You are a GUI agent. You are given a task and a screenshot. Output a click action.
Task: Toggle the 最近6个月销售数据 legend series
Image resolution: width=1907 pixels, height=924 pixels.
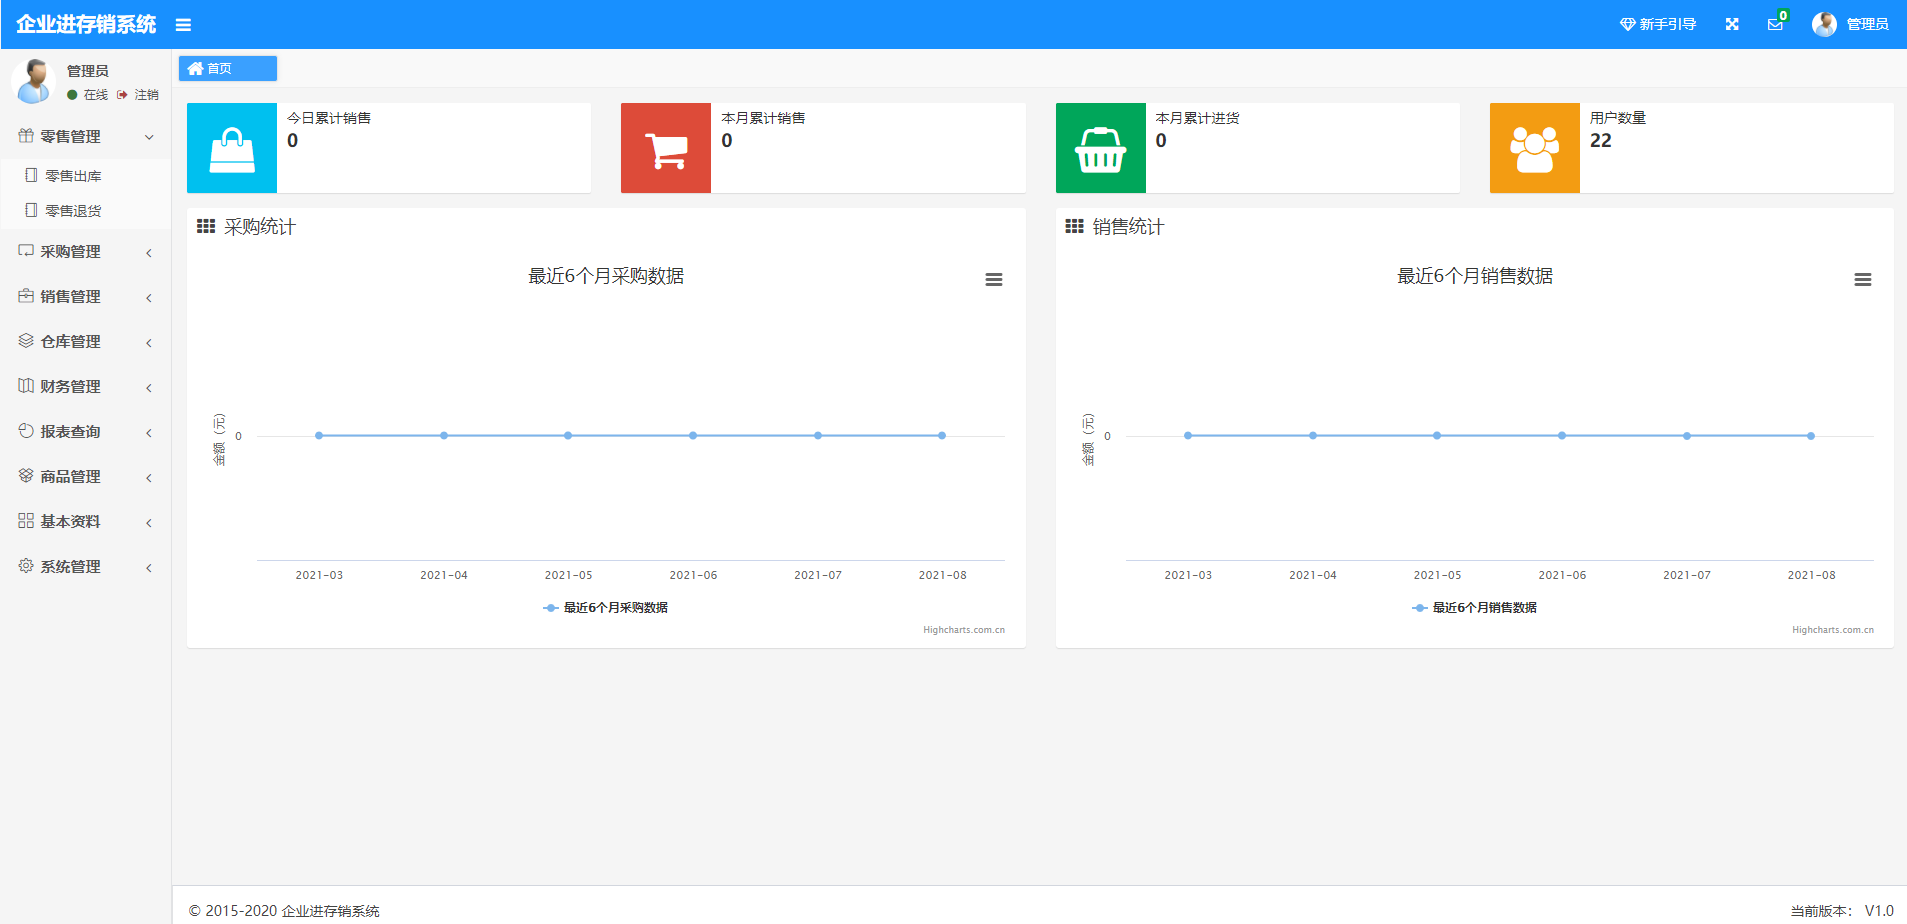[x=1475, y=608]
